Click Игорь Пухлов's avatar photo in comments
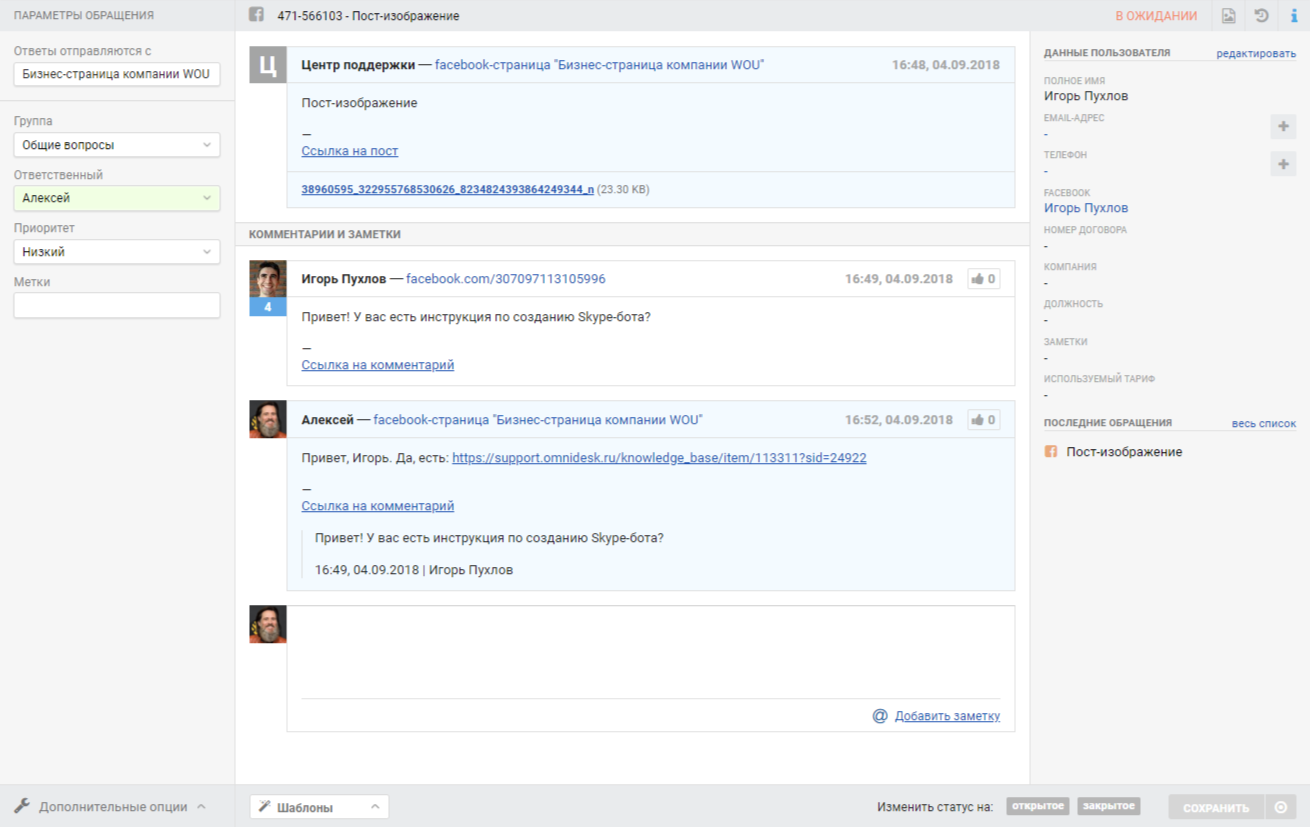Viewport: 1310px width, 827px height. coord(268,279)
